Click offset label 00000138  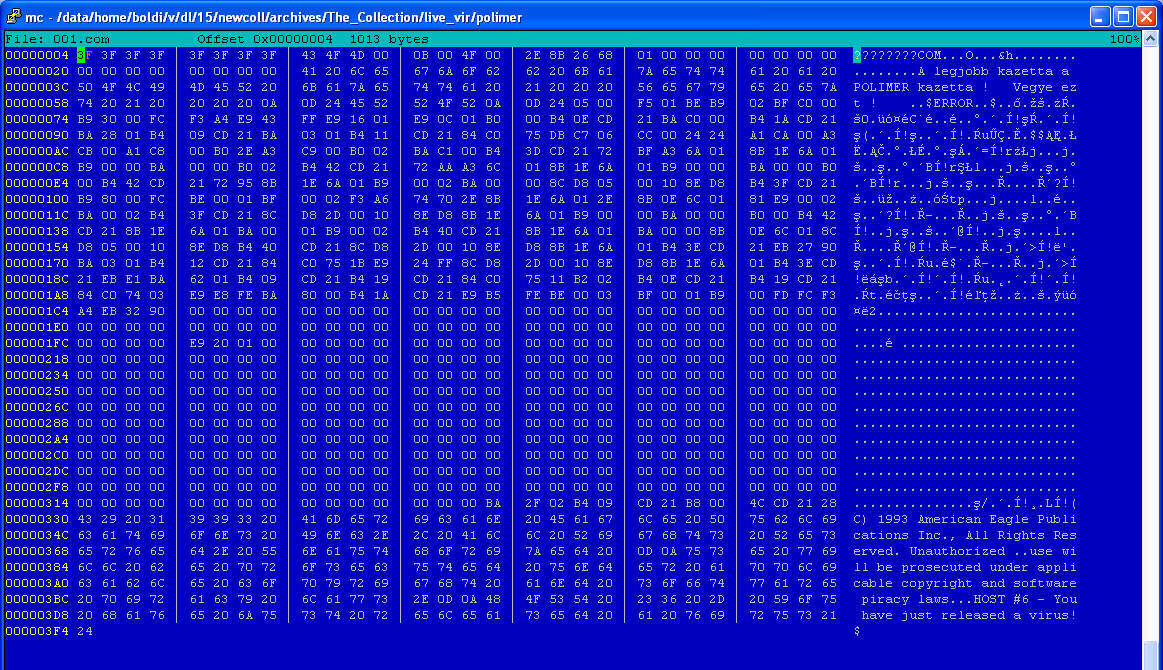(x=37, y=231)
